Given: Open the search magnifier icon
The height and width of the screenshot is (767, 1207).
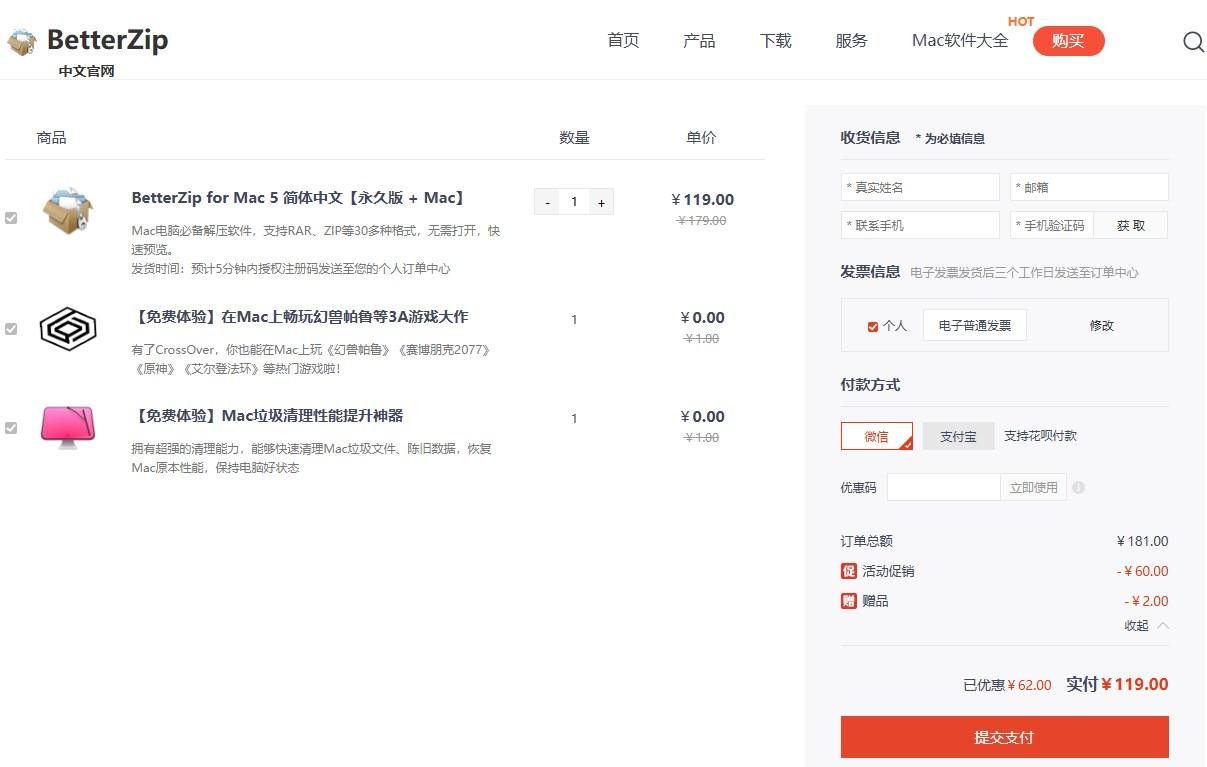Looking at the screenshot, I should 1193,42.
